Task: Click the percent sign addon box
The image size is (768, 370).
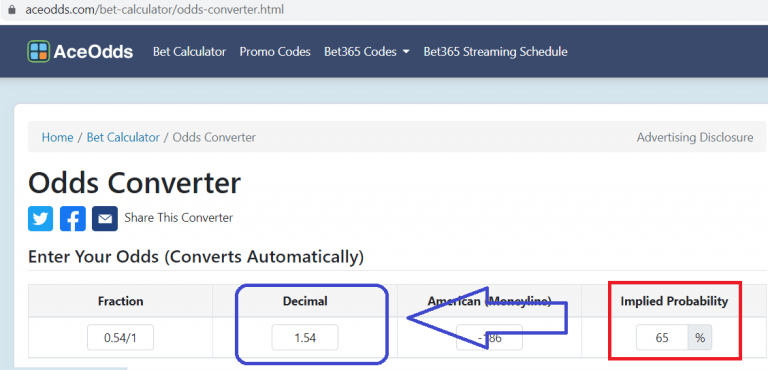Action: click(700, 338)
